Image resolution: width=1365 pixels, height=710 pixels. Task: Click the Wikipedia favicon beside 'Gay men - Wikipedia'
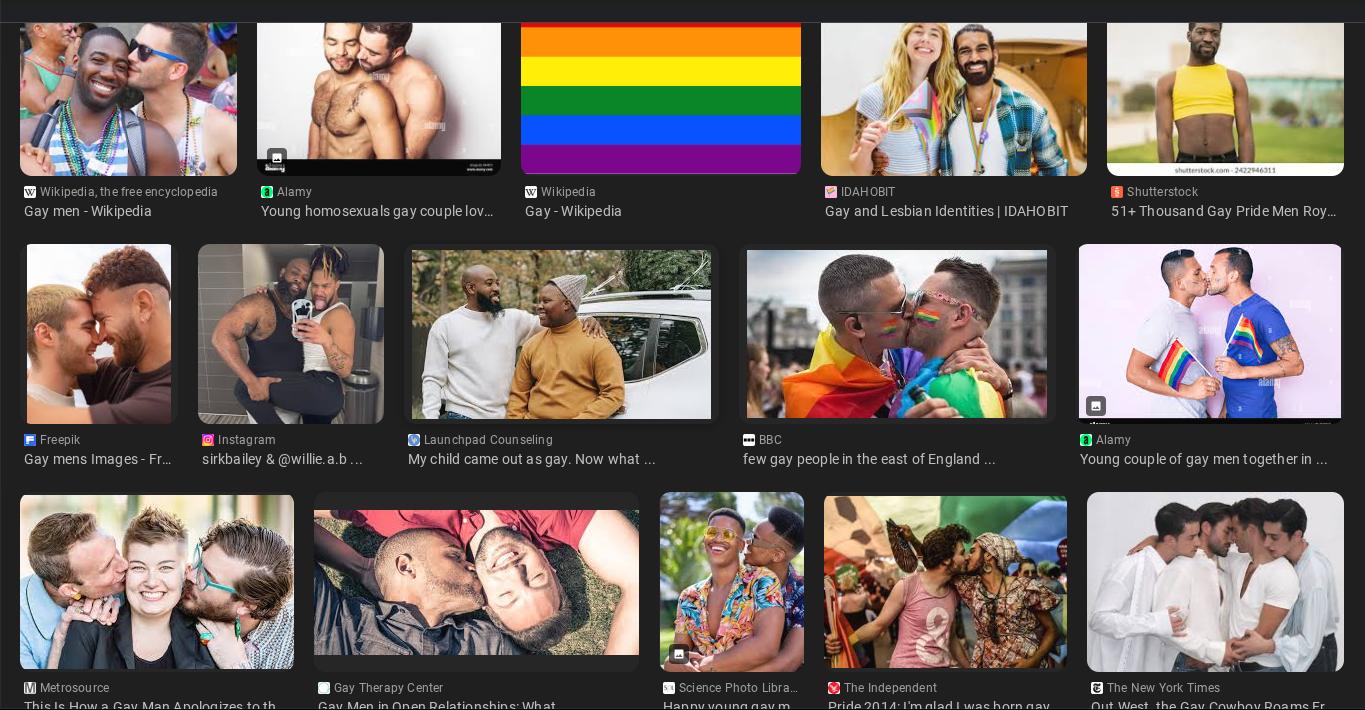tap(30, 192)
